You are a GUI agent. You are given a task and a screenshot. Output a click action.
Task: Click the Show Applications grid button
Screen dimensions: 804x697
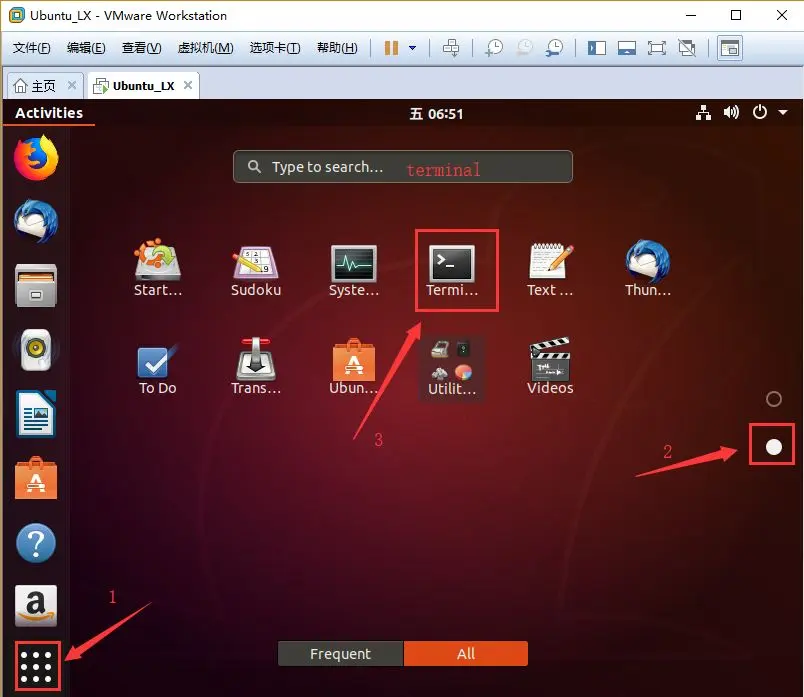click(x=36, y=666)
